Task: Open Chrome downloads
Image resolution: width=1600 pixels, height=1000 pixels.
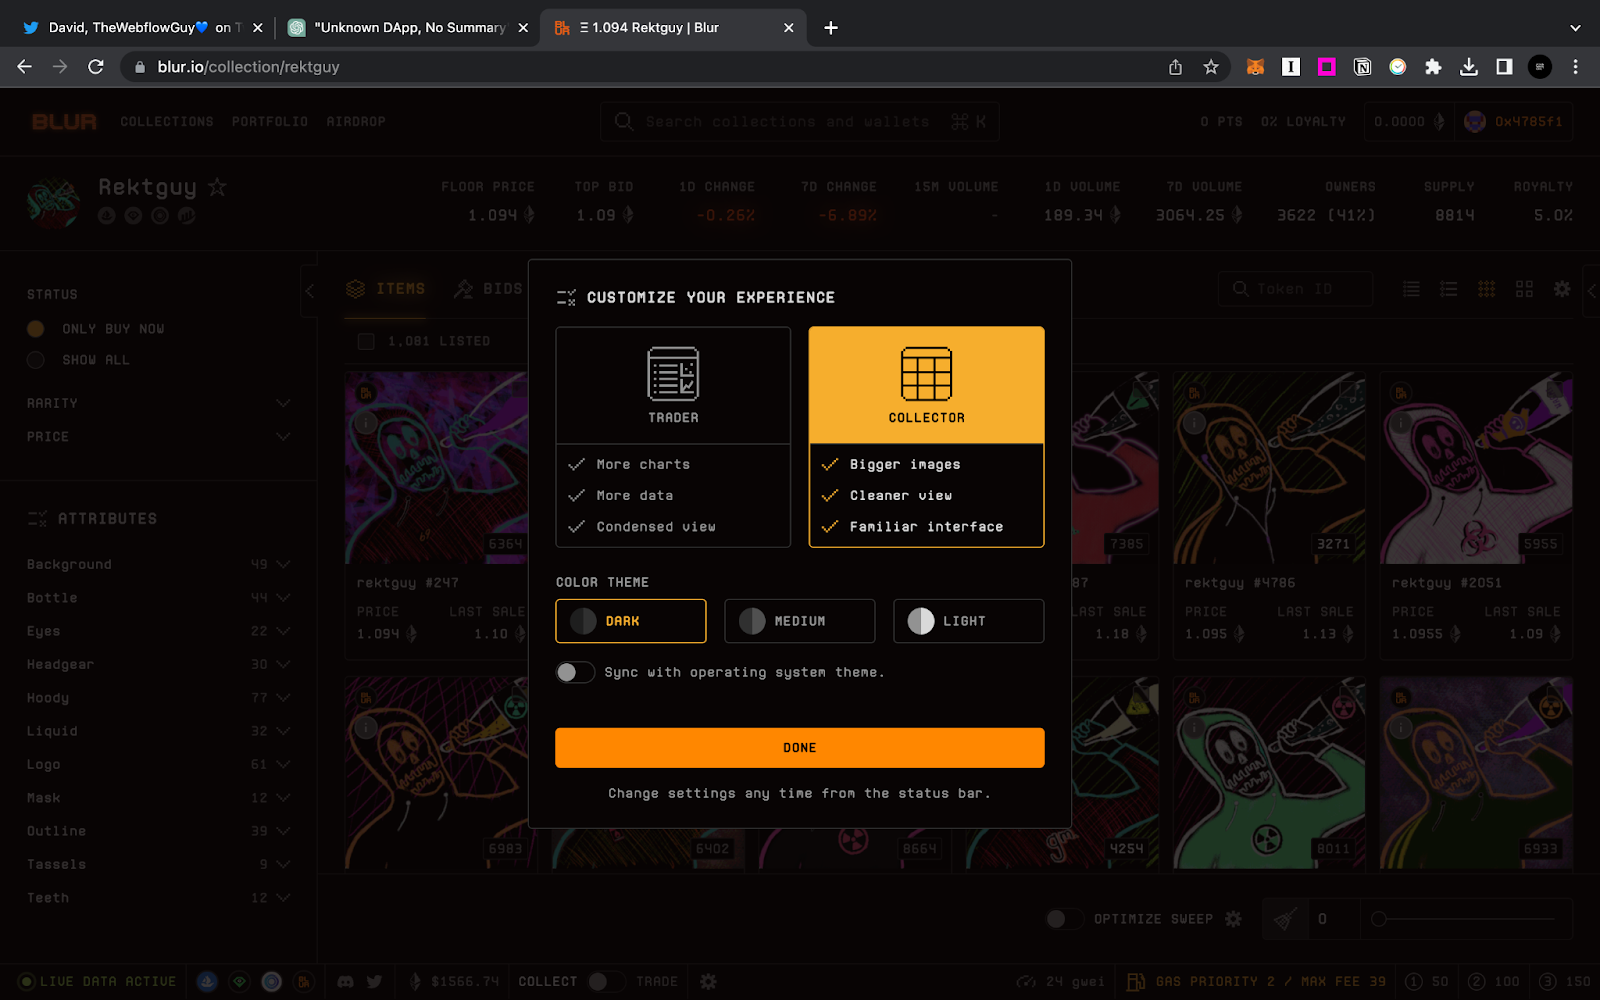Action: (1468, 67)
